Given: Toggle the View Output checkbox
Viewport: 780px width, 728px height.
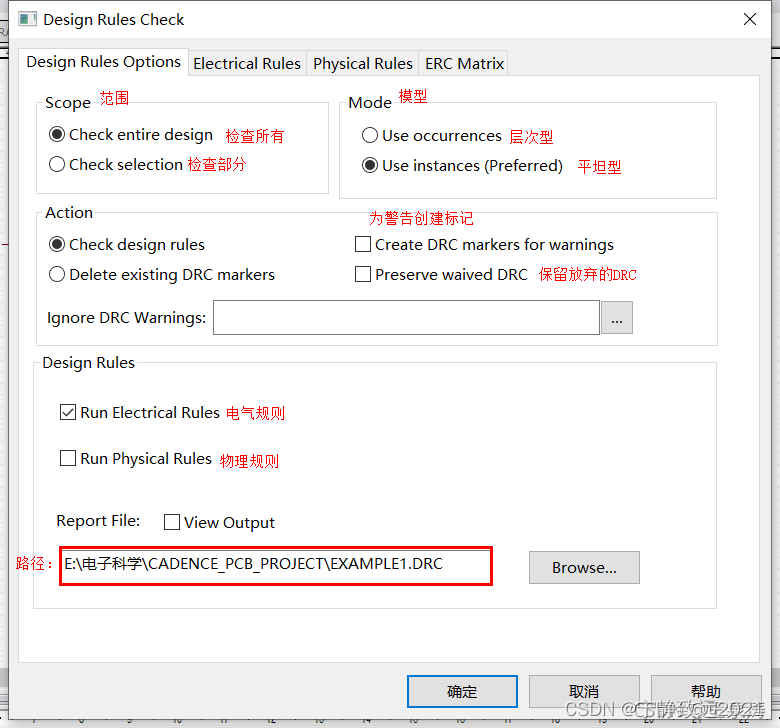Looking at the screenshot, I should [x=172, y=522].
